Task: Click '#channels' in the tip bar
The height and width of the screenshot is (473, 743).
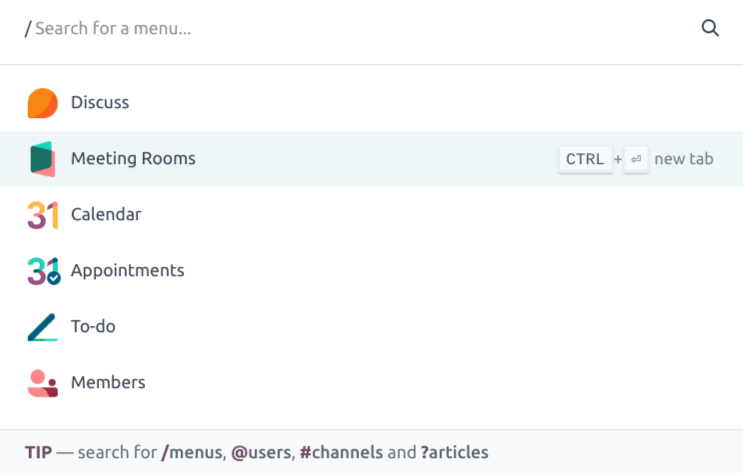Action: pyautogui.click(x=340, y=452)
